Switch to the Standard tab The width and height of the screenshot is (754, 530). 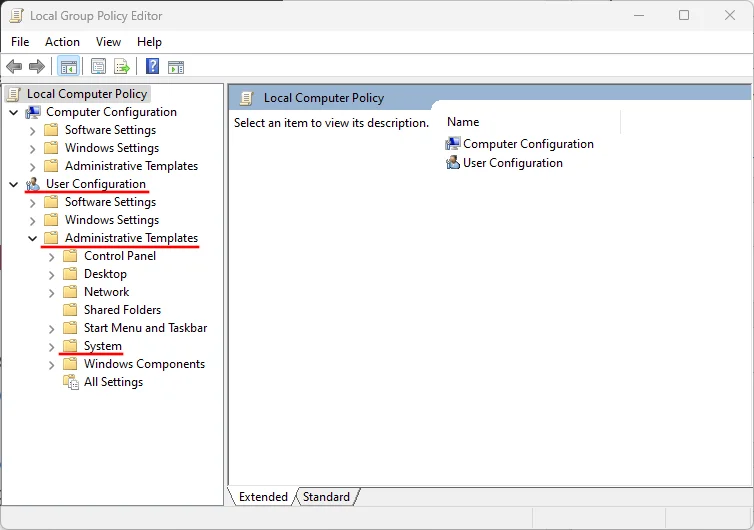tap(326, 497)
